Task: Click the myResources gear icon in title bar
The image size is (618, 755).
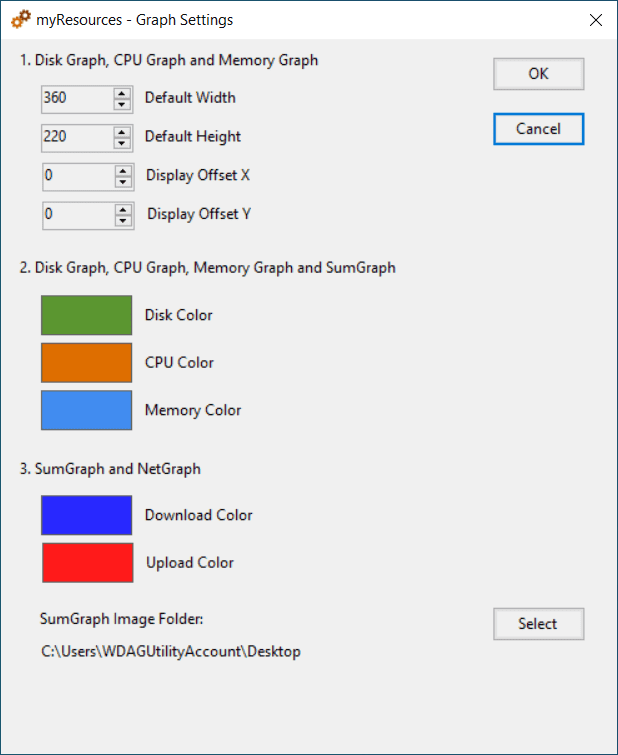Action: click(21, 19)
